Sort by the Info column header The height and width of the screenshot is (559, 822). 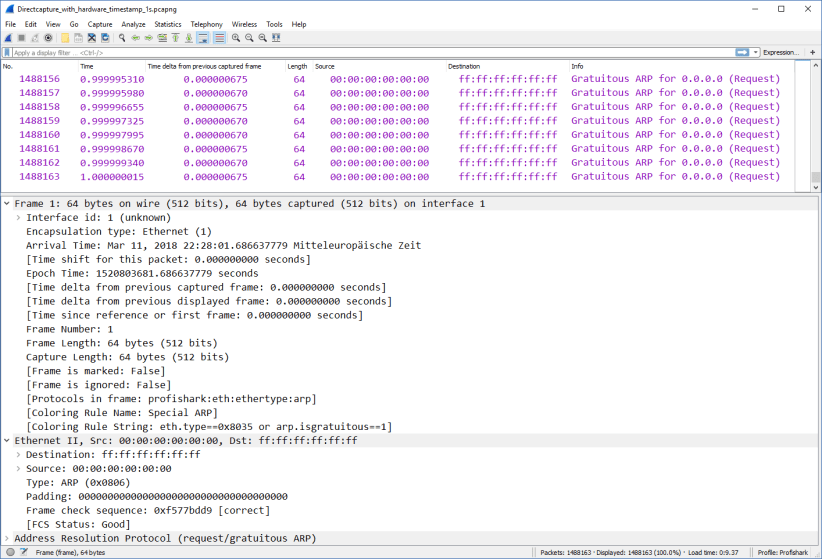point(682,66)
